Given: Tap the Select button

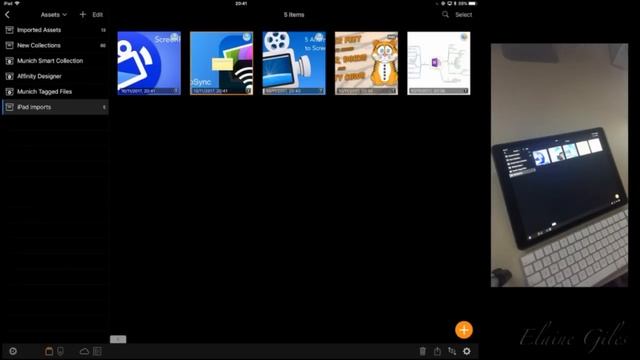Looking at the screenshot, I should click(464, 15).
